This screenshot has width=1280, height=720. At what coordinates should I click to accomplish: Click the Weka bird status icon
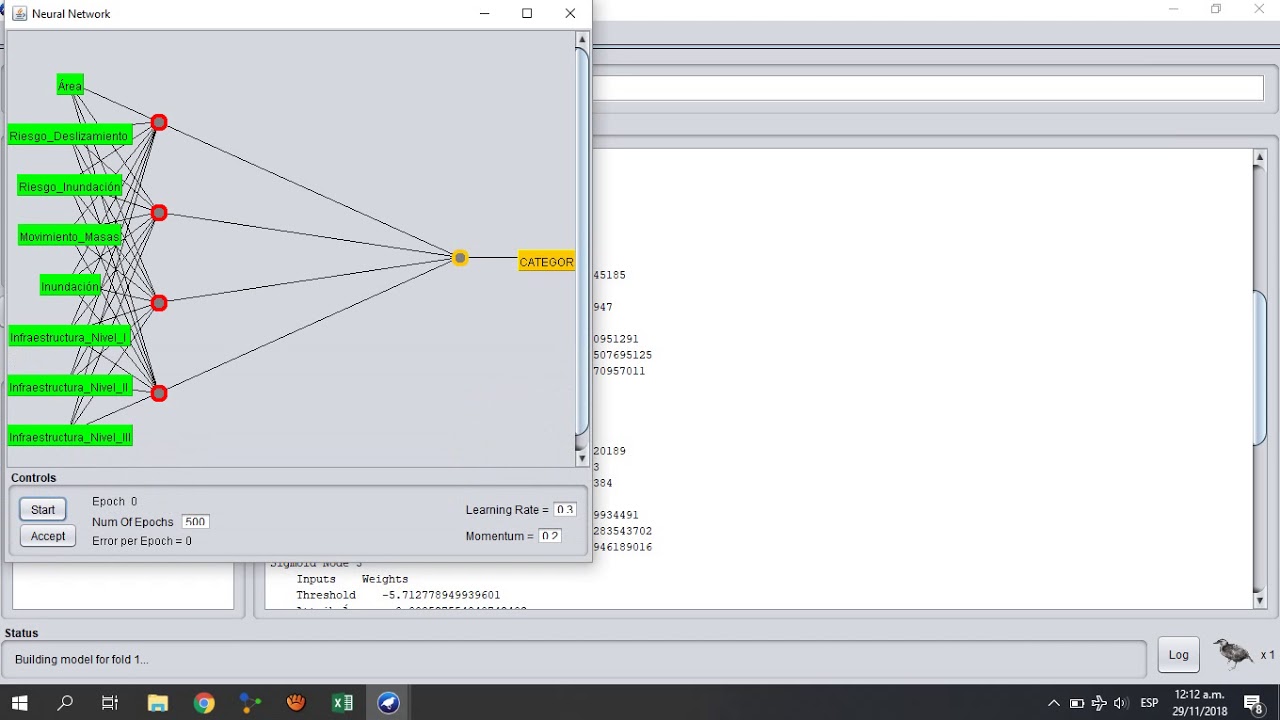(x=1233, y=654)
